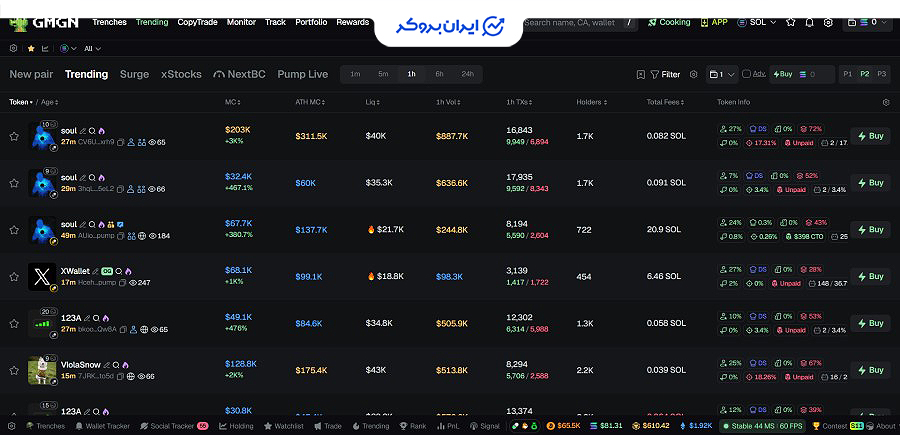Open the APP download link
The image size is (900, 435).
click(713, 22)
